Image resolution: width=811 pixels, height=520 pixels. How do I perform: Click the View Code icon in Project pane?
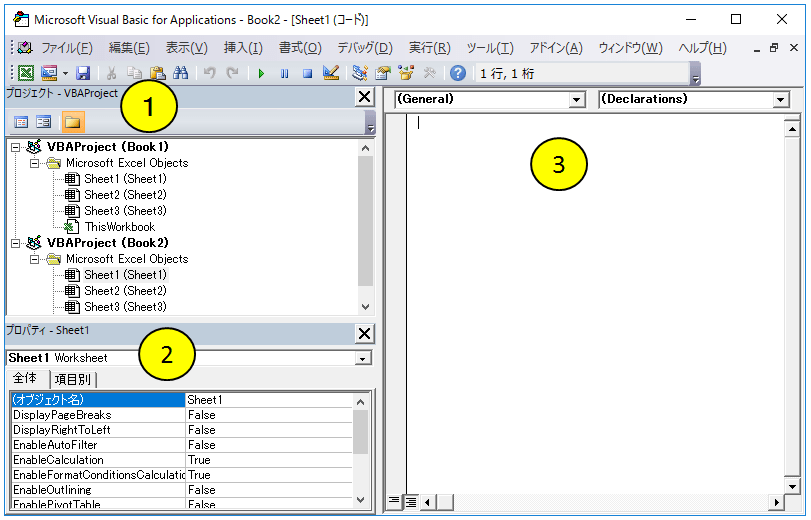point(21,122)
